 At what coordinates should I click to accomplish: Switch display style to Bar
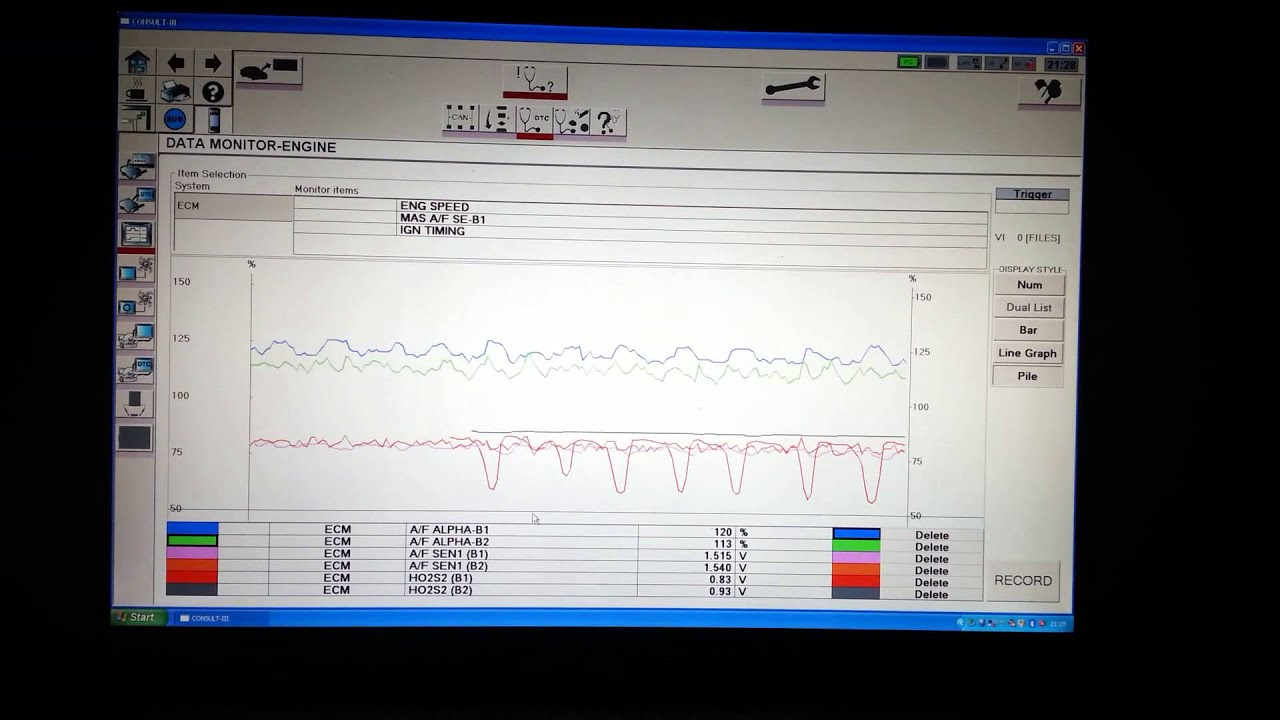coord(1028,330)
